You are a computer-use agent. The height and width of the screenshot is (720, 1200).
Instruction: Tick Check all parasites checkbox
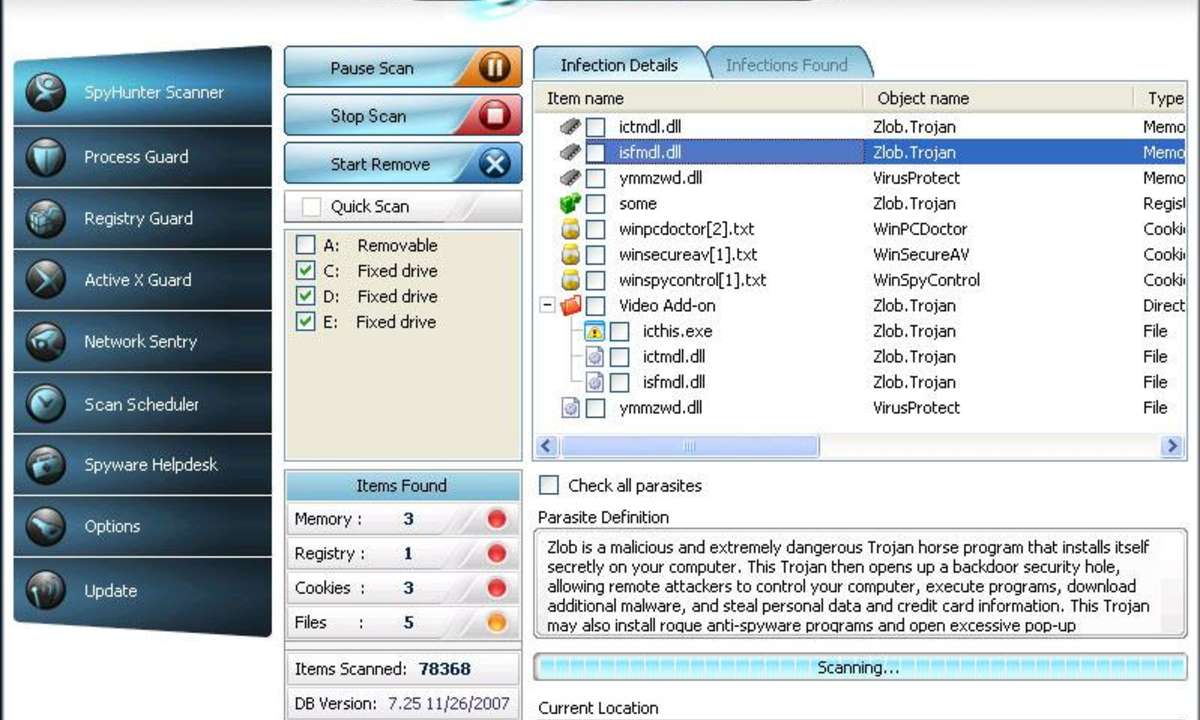click(549, 485)
